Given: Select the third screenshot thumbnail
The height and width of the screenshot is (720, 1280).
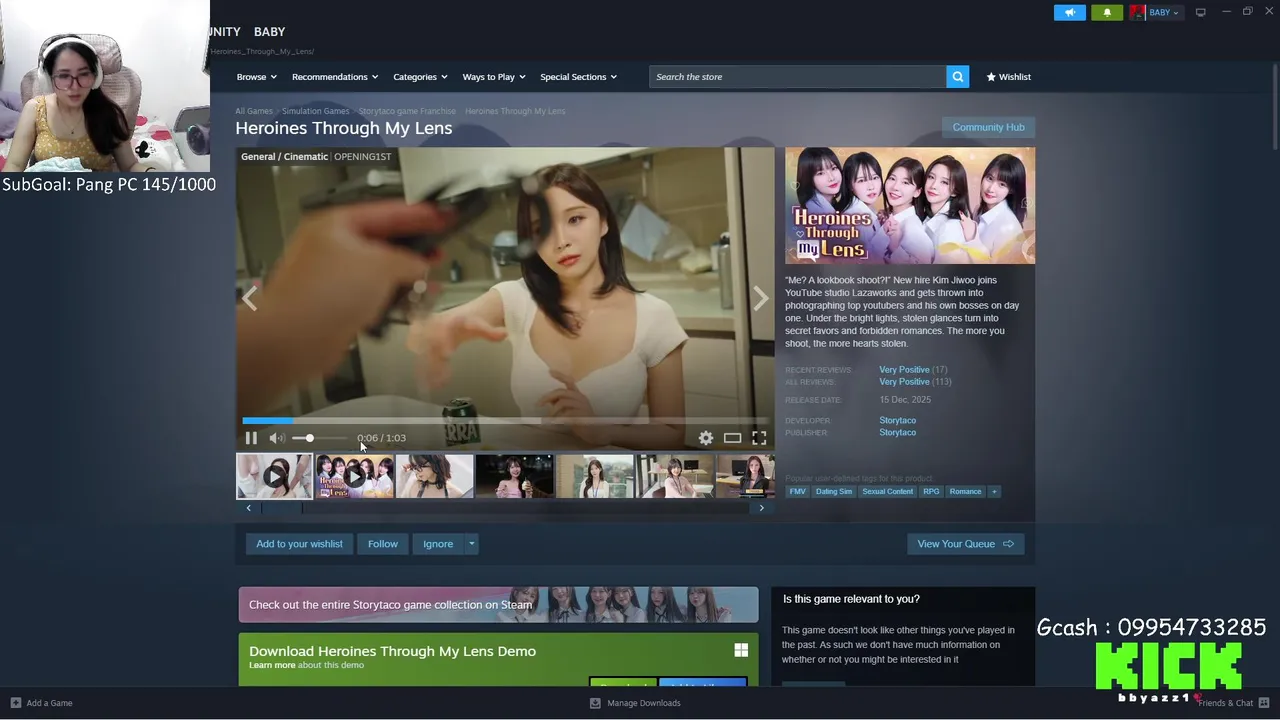Looking at the screenshot, I should [x=434, y=476].
